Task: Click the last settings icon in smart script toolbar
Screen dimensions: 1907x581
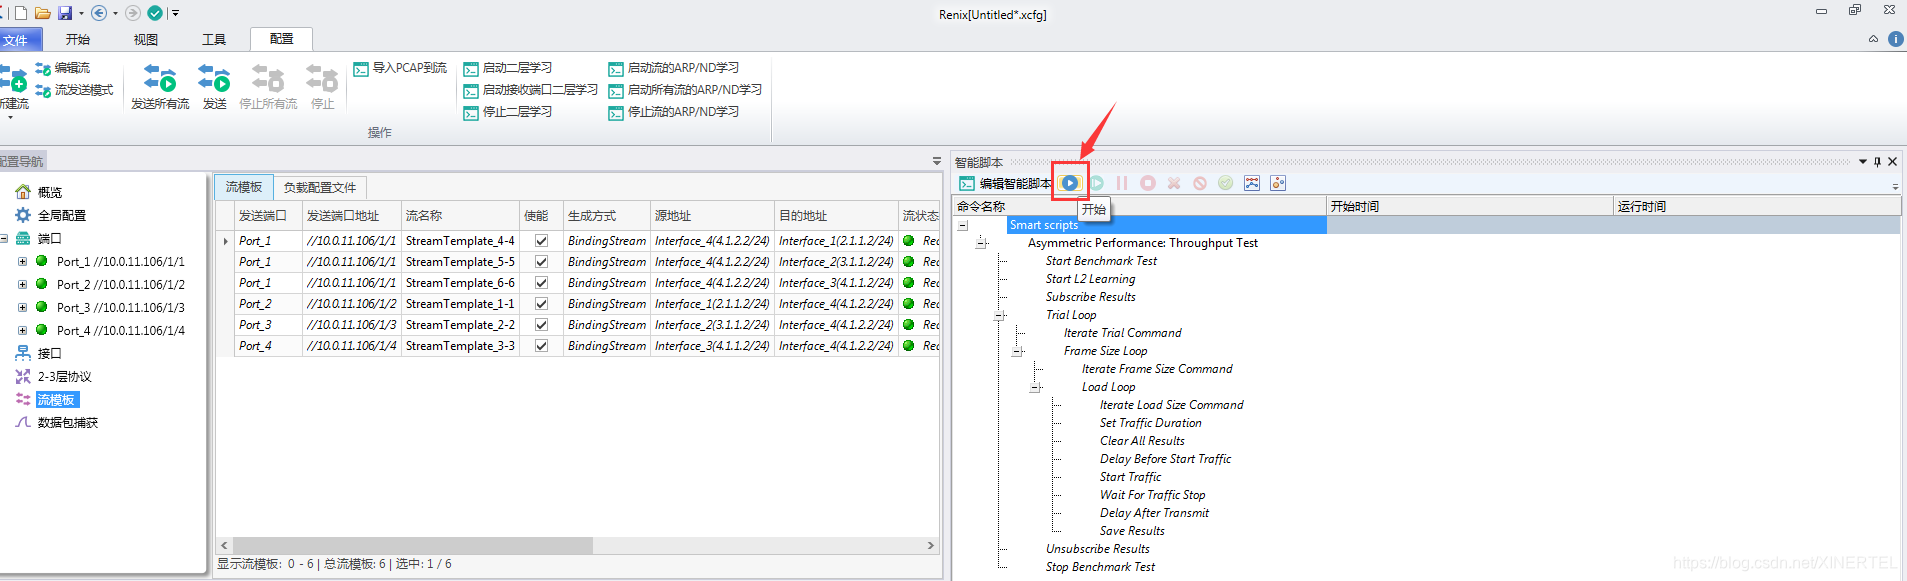Action: tap(1278, 183)
